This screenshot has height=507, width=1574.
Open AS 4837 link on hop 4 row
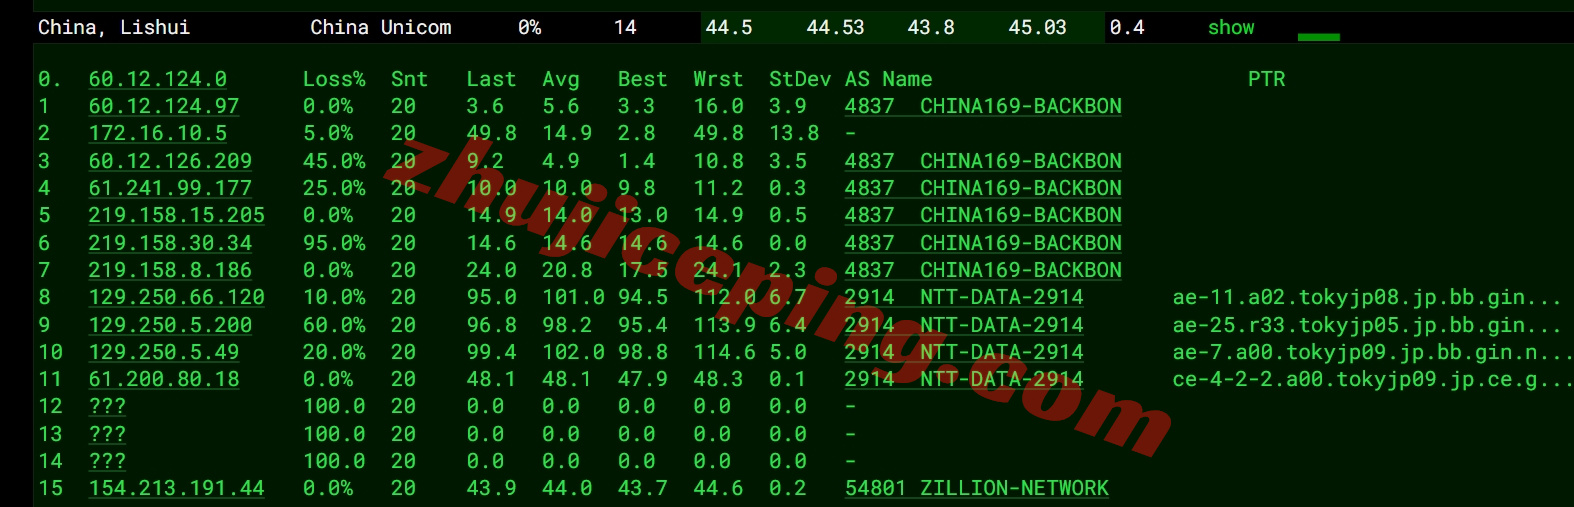click(983, 188)
